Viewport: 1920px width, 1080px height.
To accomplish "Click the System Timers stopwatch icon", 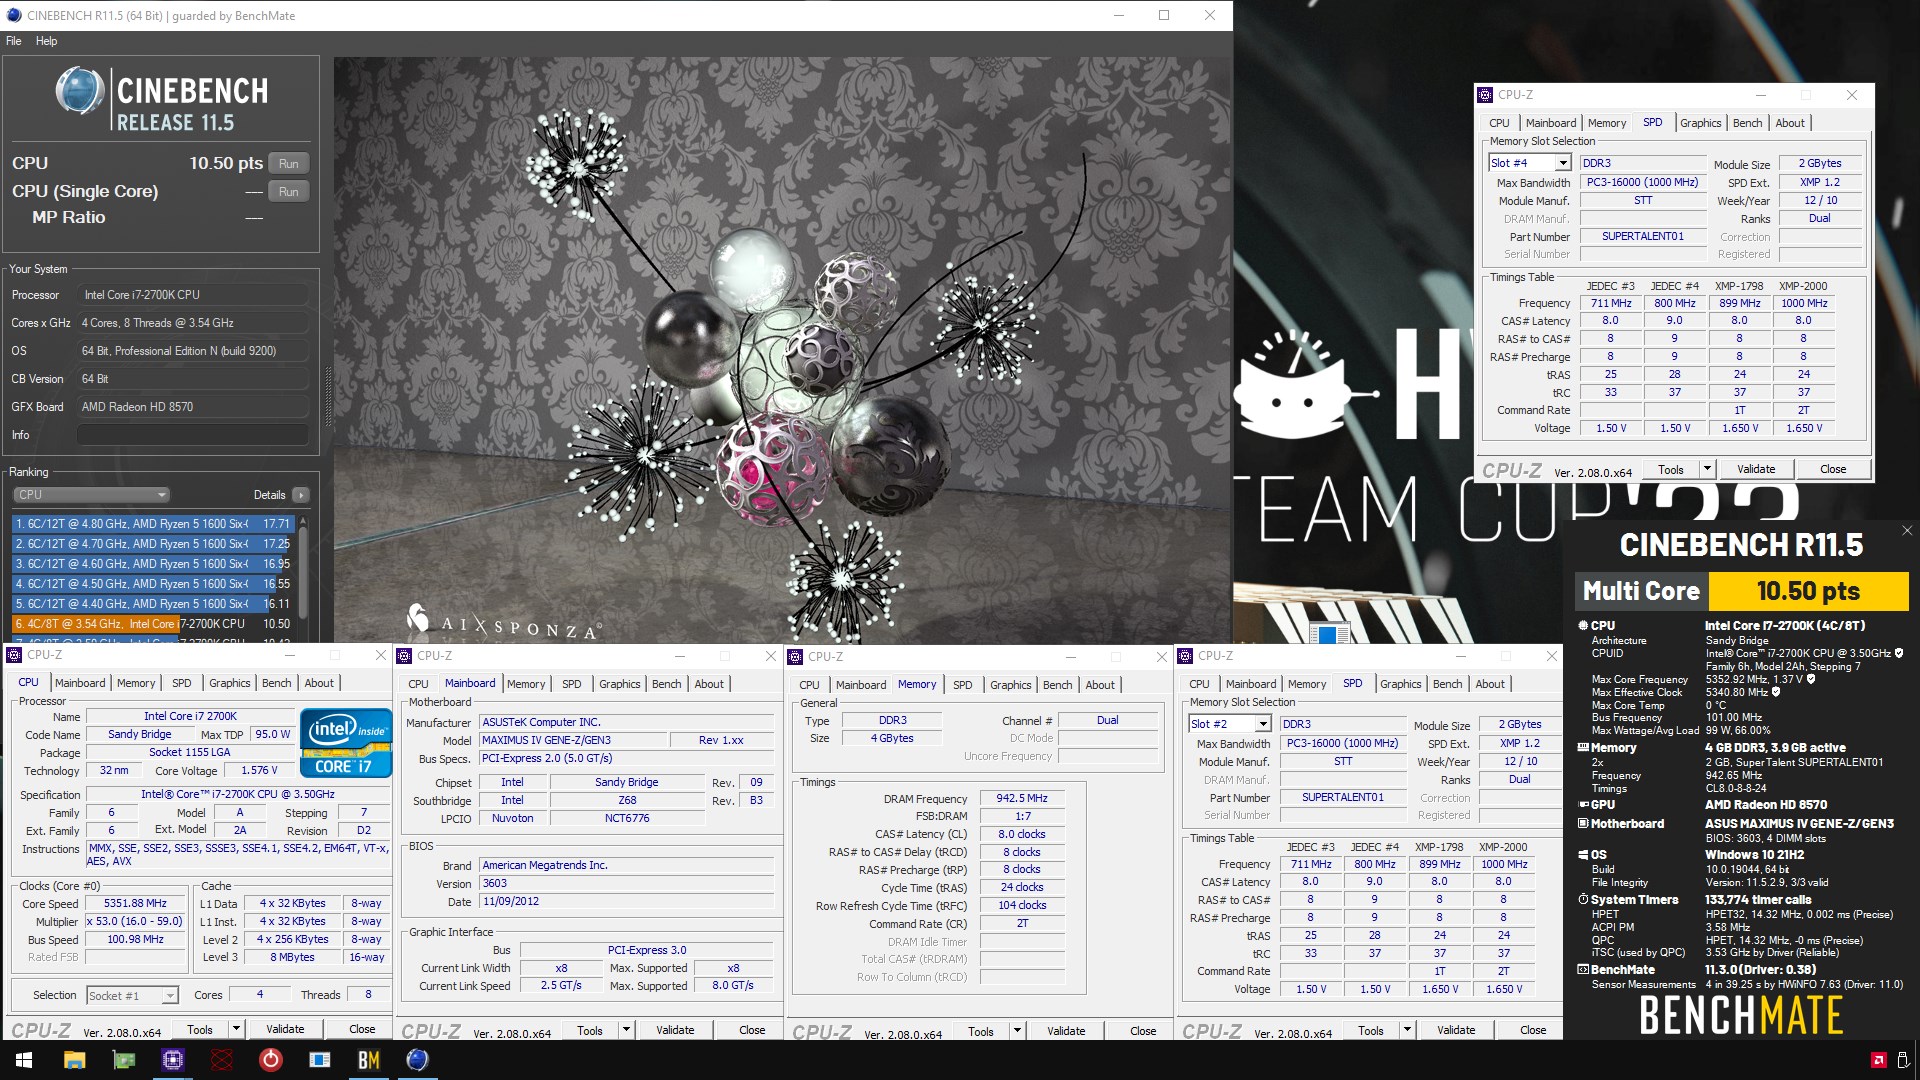I will pyautogui.click(x=1583, y=899).
